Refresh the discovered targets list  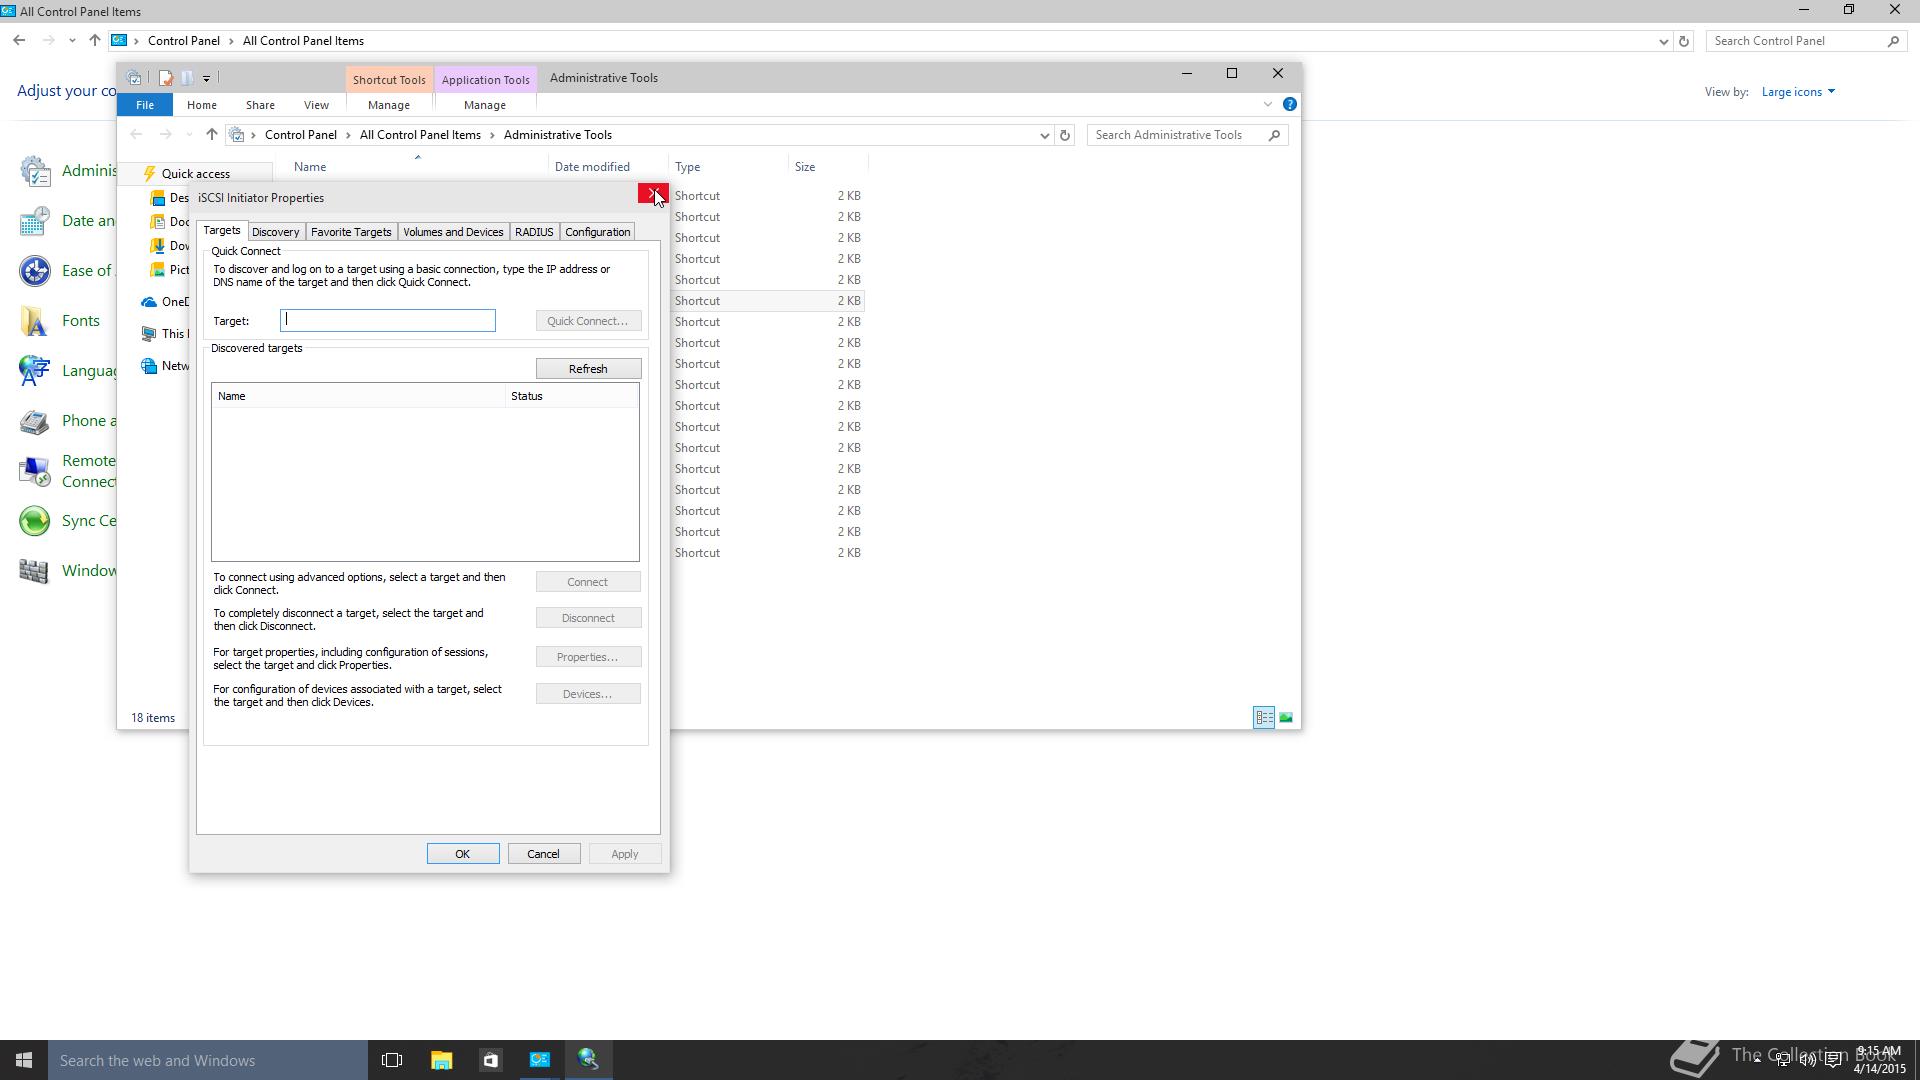tap(588, 369)
